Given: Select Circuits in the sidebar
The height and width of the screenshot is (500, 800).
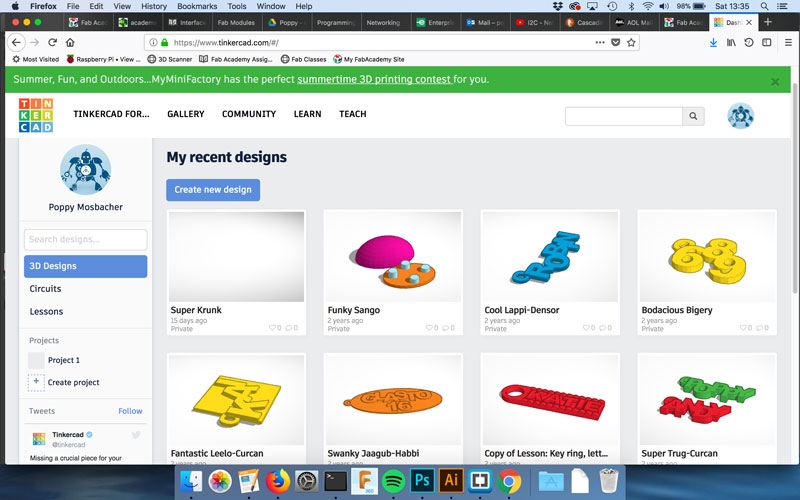Looking at the screenshot, I should pos(45,289).
